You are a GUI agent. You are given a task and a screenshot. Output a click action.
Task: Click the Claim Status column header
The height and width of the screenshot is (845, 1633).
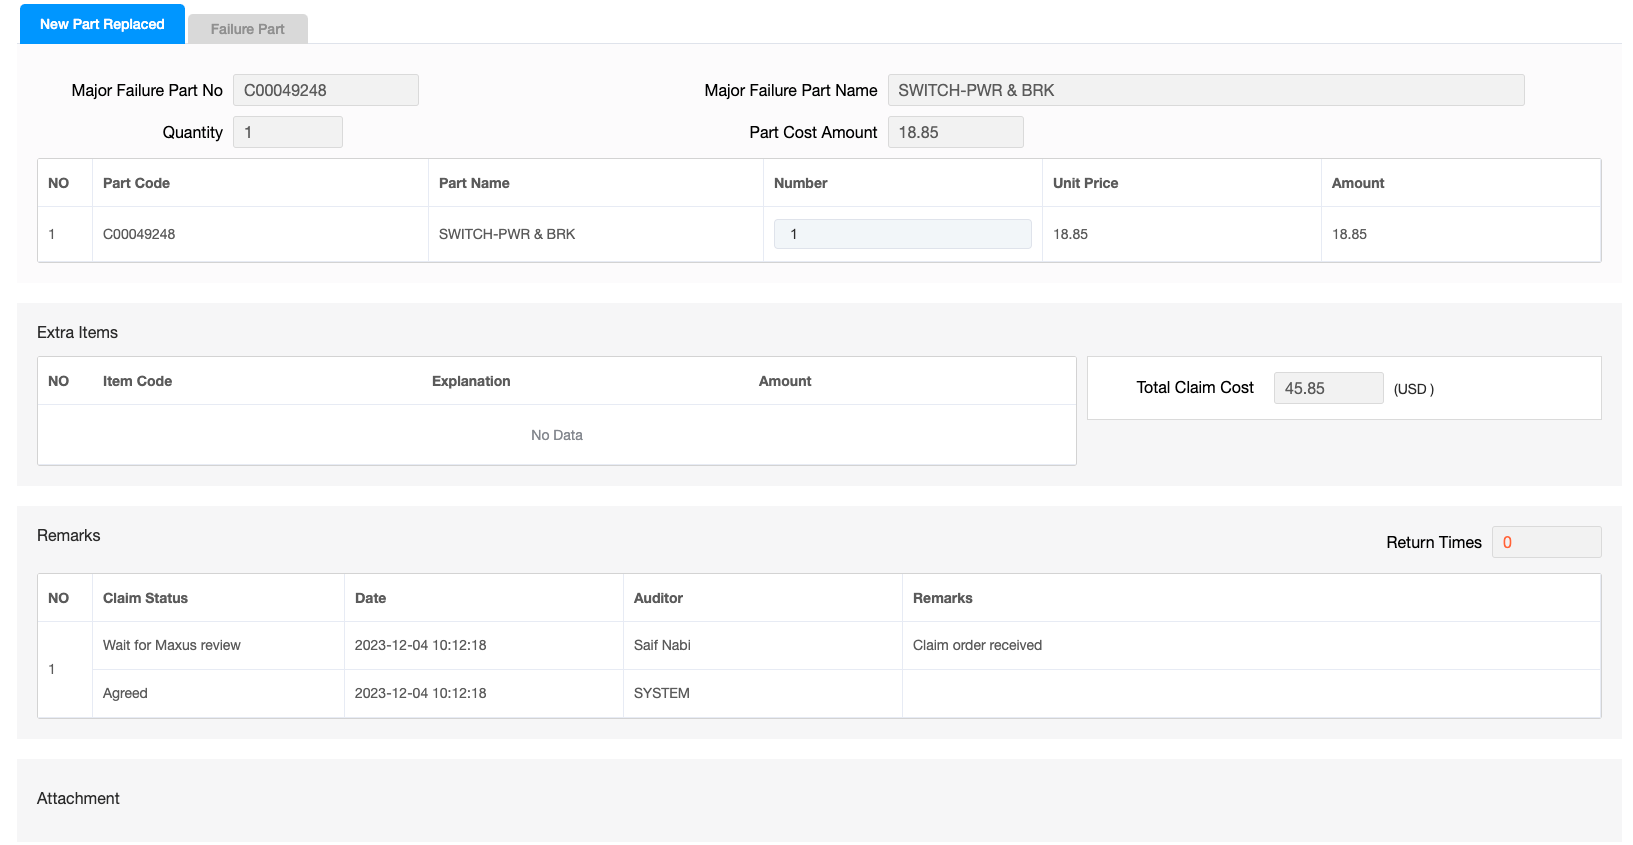click(145, 598)
